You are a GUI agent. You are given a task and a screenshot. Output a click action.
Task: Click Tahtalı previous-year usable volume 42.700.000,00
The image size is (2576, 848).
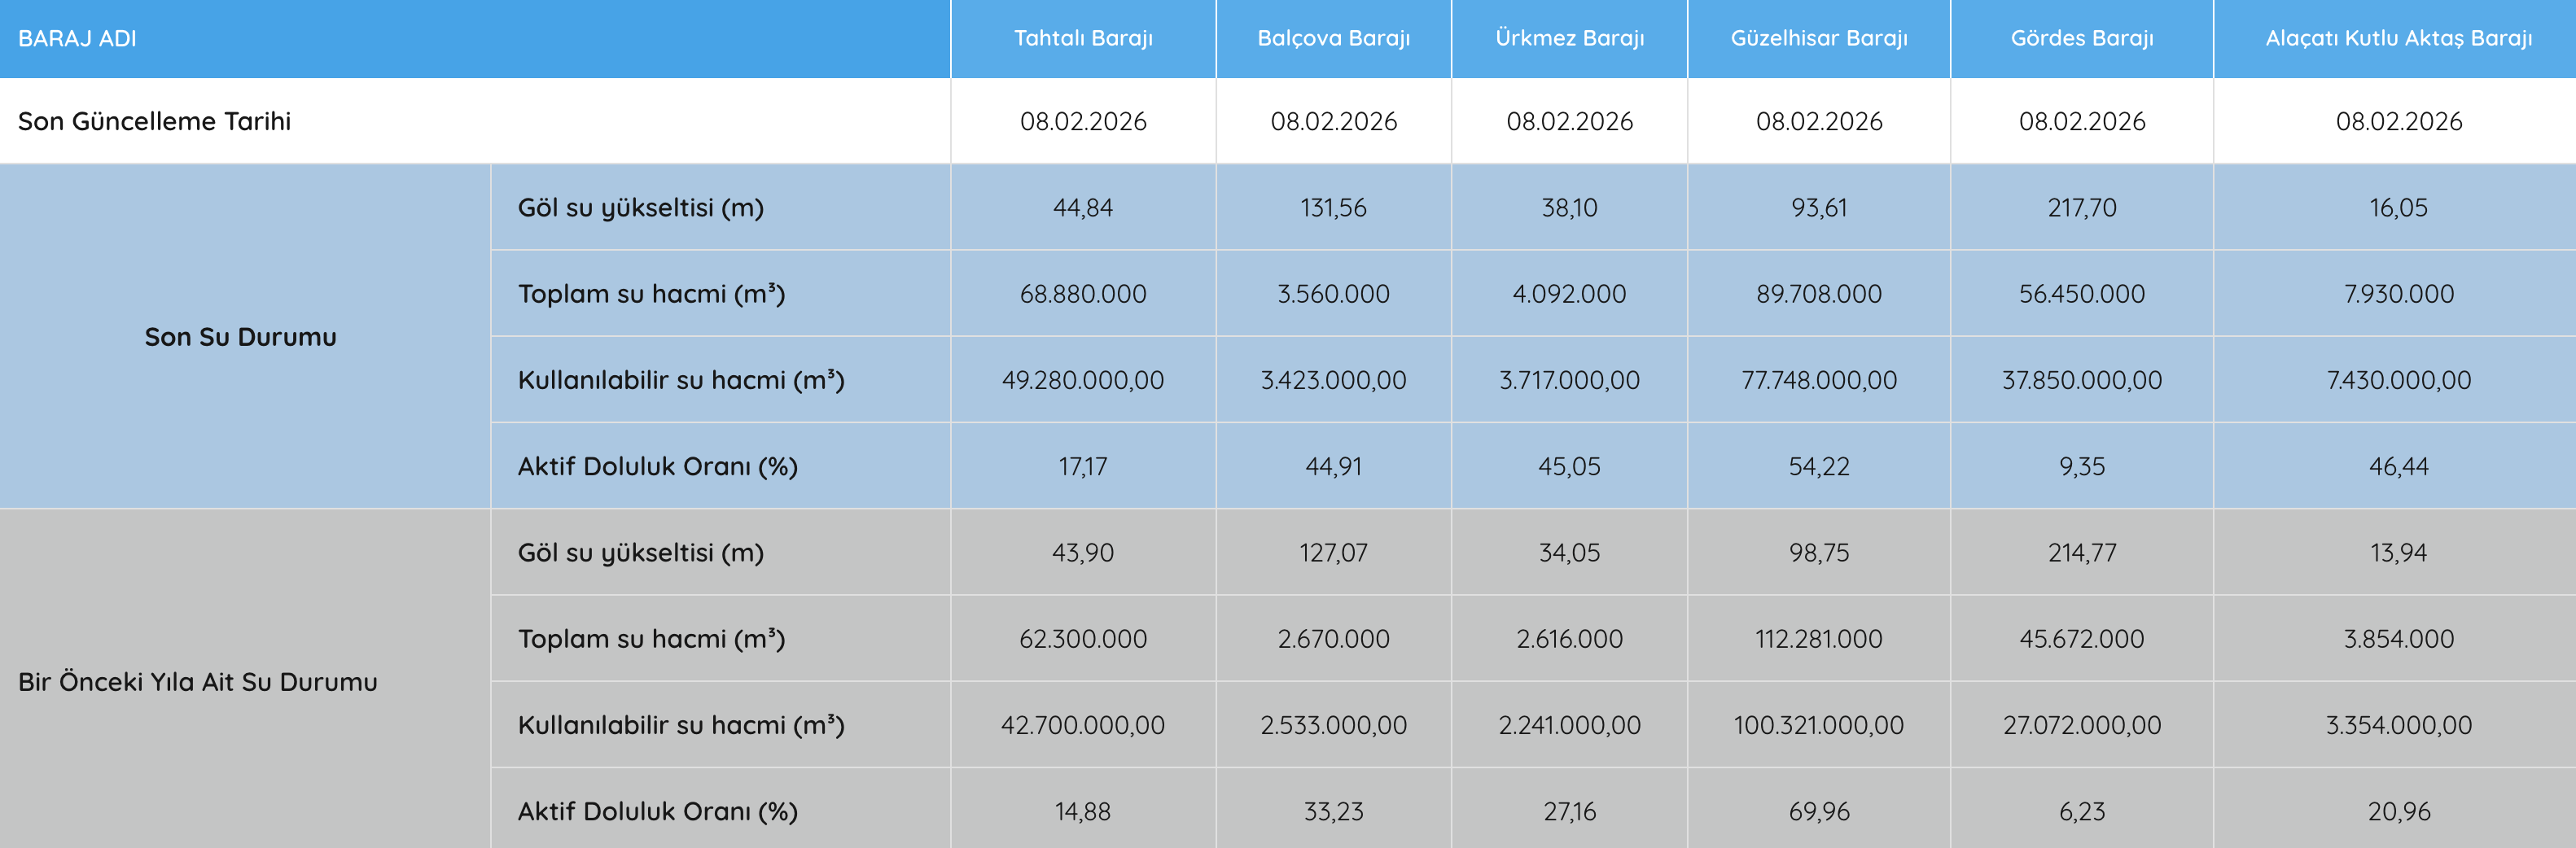coord(1083,725)
